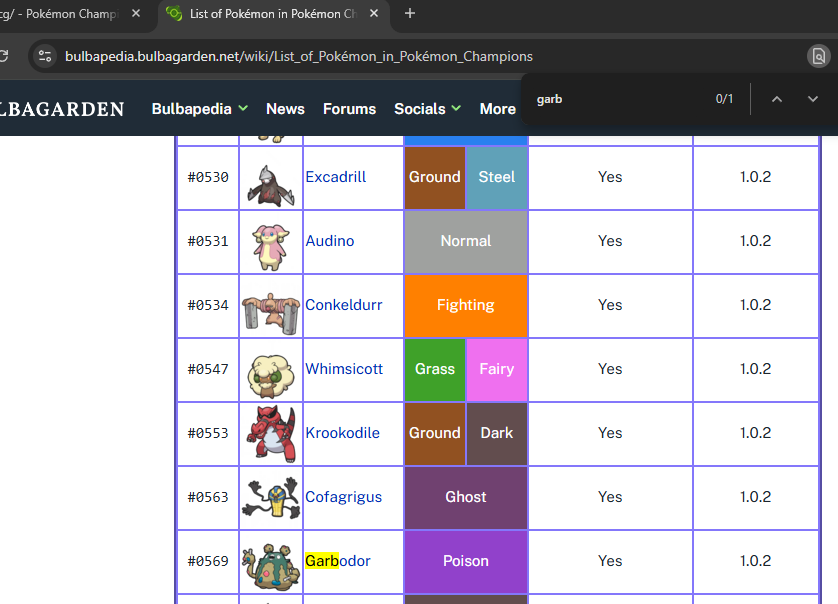The image size is (838, 604).
Task: Click the 1.0.2 version in Audino row
Action: (756, 241)
